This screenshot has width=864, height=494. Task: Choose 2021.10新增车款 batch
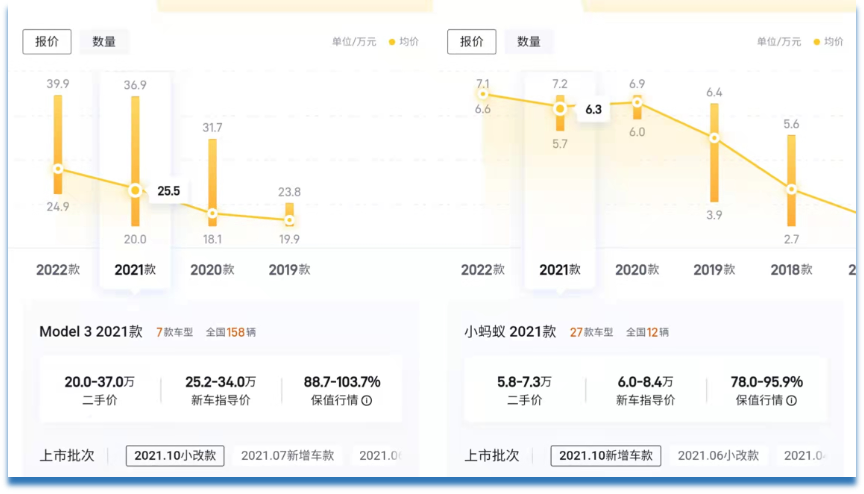tap(606, 456)
